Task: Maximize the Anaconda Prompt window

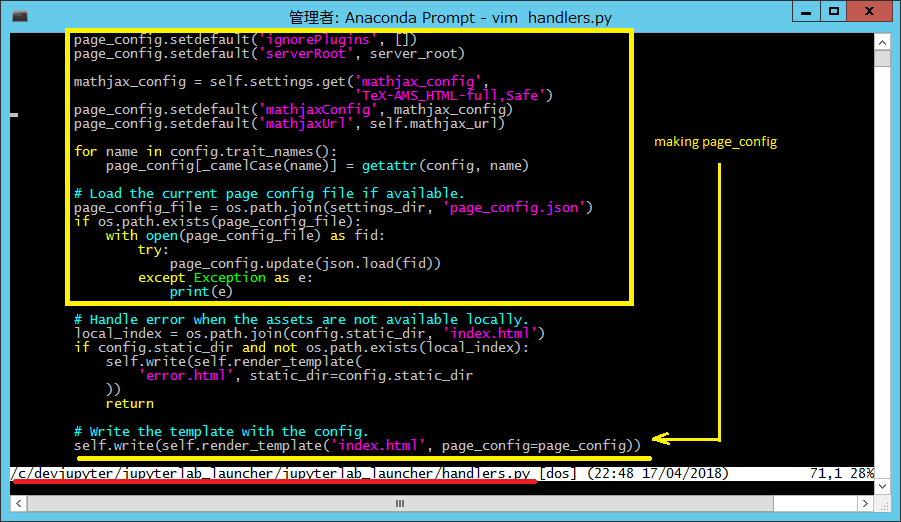Action: [834, 12]
